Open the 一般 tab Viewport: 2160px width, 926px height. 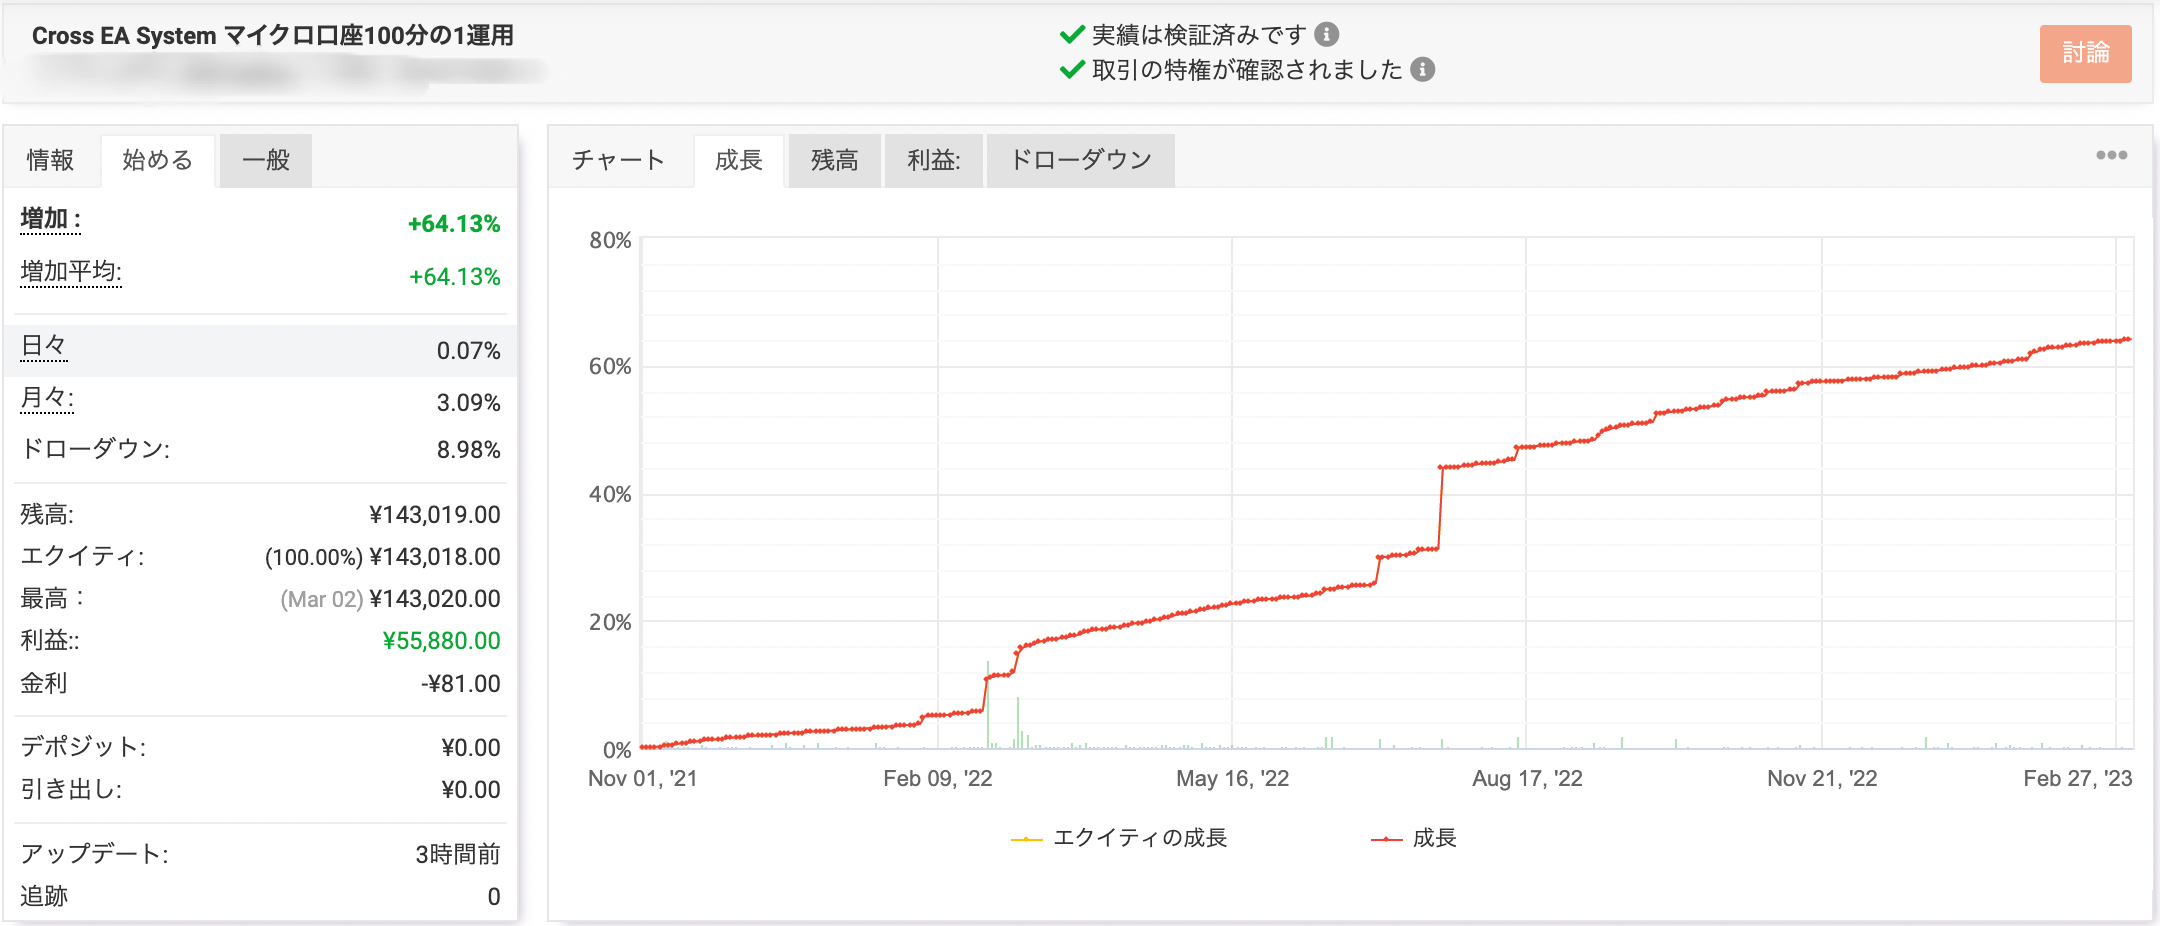(x=266, y=160)
